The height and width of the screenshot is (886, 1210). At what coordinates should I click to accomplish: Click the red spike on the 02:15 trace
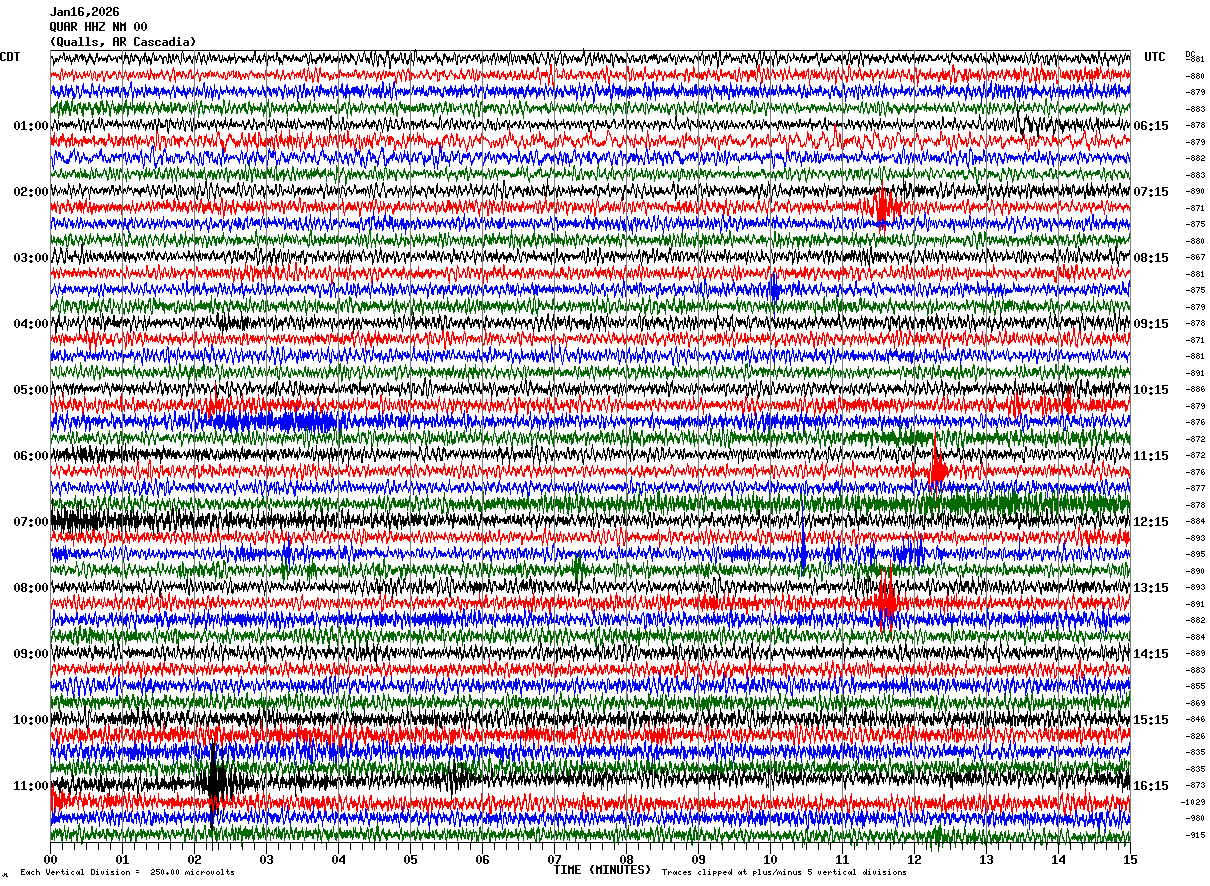click(x=884, y=208)
